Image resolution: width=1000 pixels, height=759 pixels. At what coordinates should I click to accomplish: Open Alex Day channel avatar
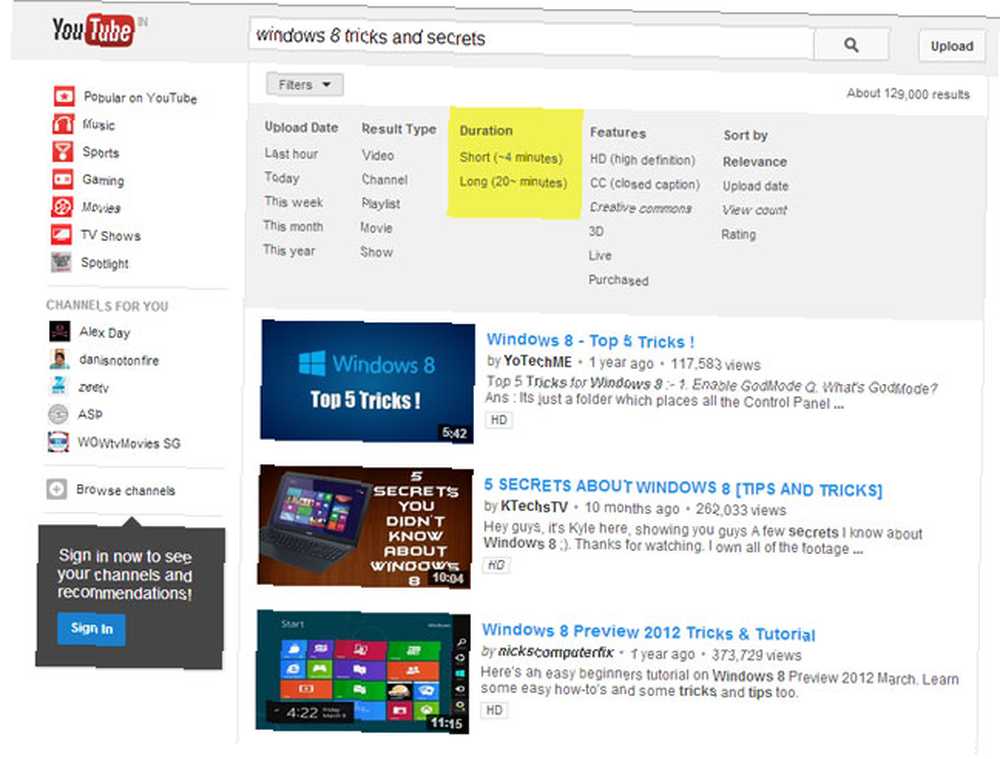tap(59, 332)
